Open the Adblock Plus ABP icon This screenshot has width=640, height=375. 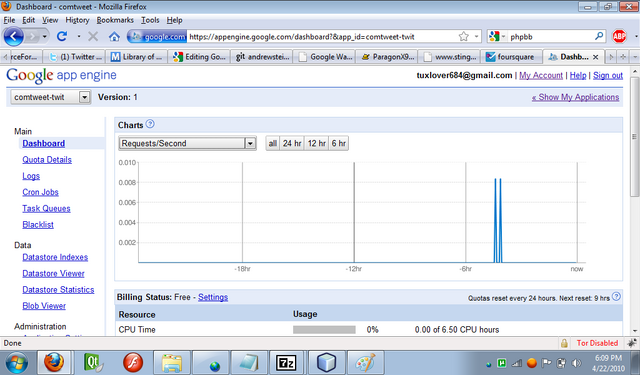point(619,36)
